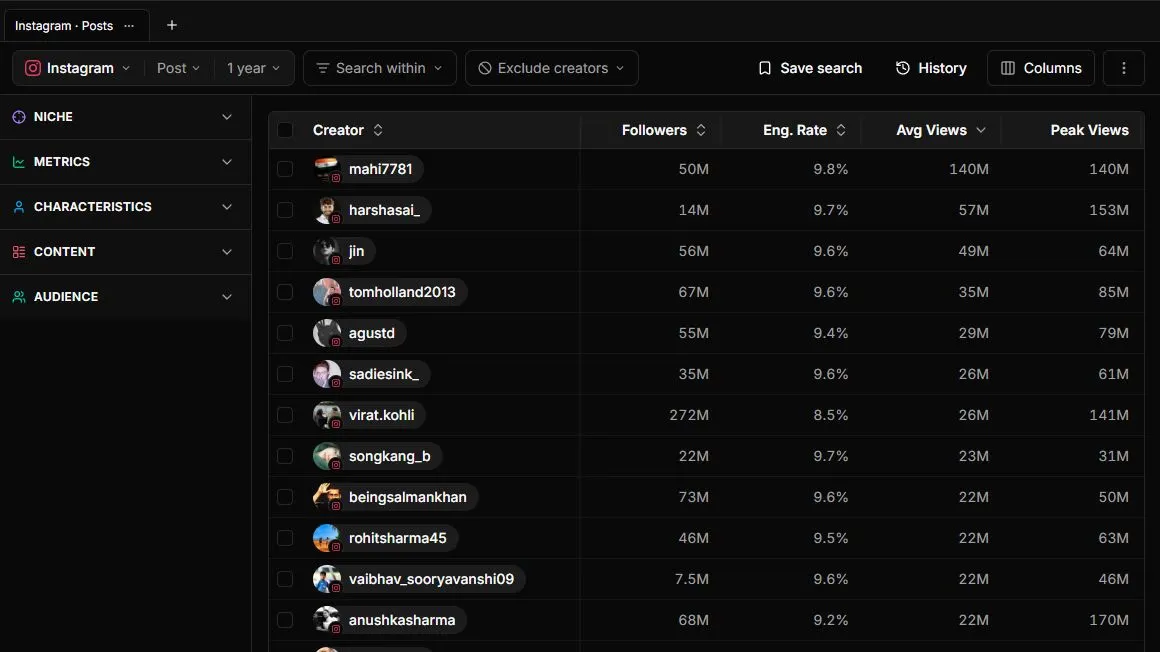
Task: Click the History clock icon
Action: pyautogui.click(x=903, y=68)
